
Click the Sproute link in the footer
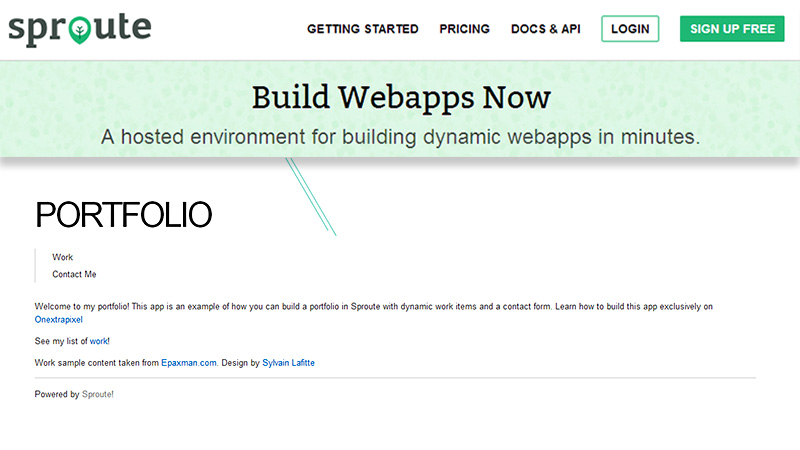(x=97, y=394)
